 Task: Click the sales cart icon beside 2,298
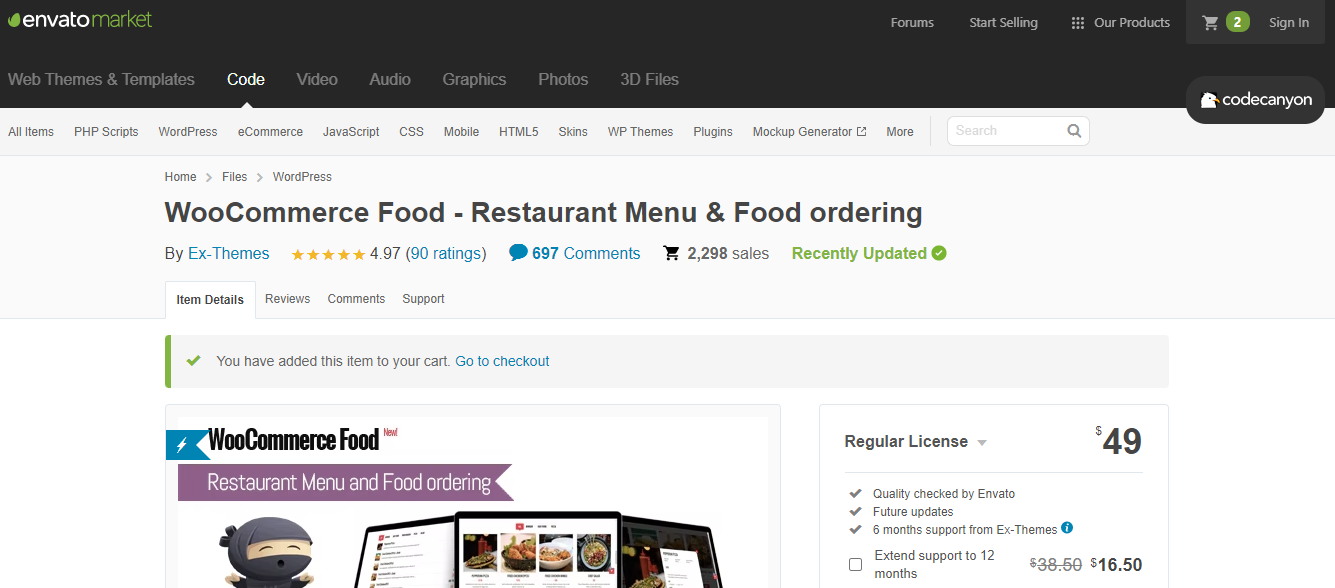(x=672, y=253)
